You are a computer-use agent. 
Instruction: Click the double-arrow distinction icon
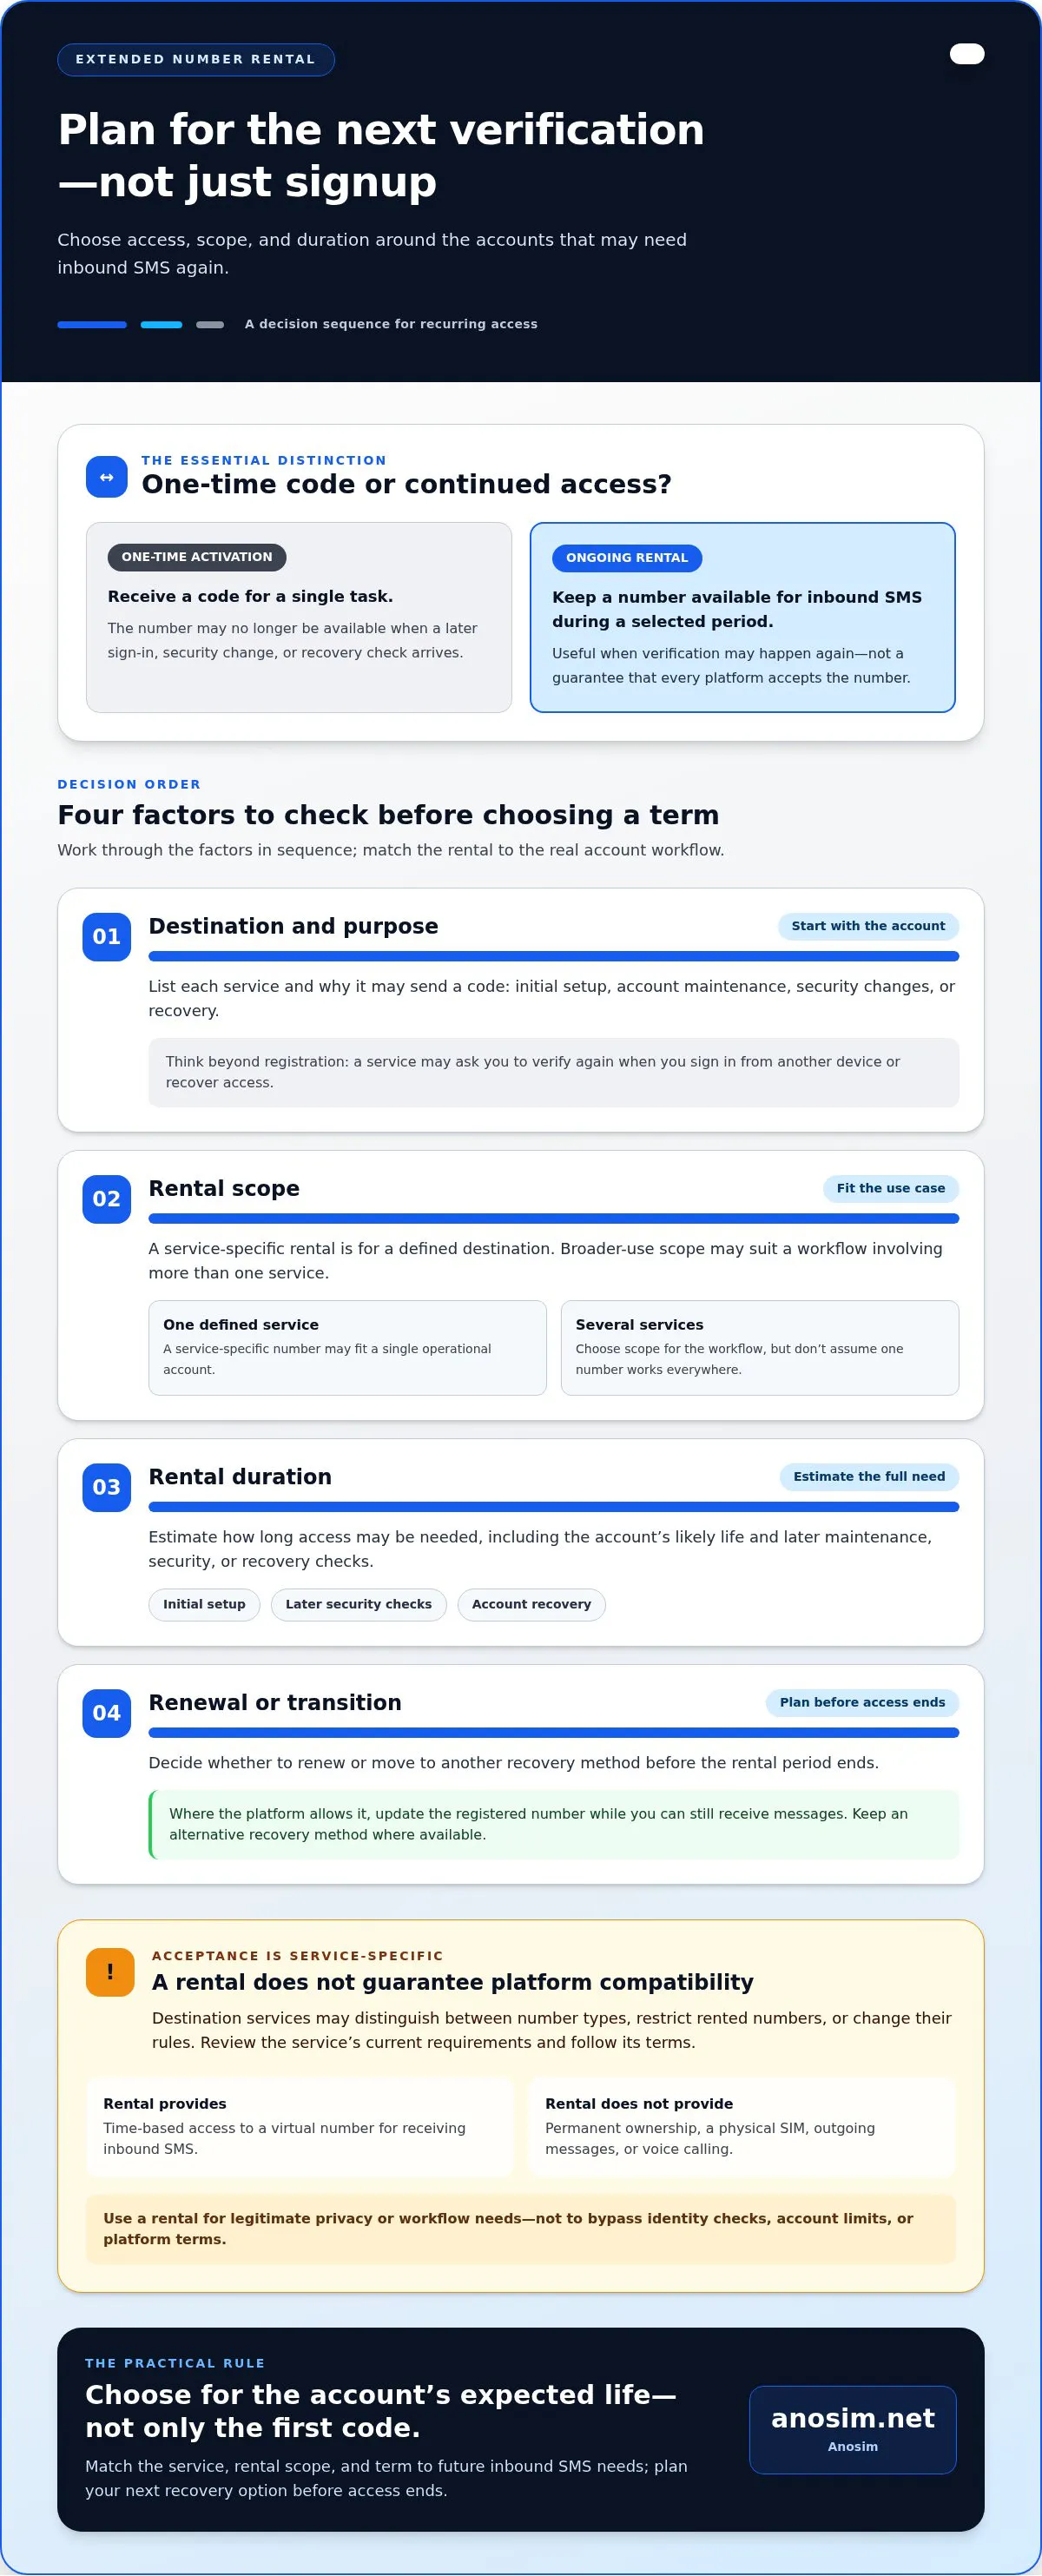click(x=106, y=477)
